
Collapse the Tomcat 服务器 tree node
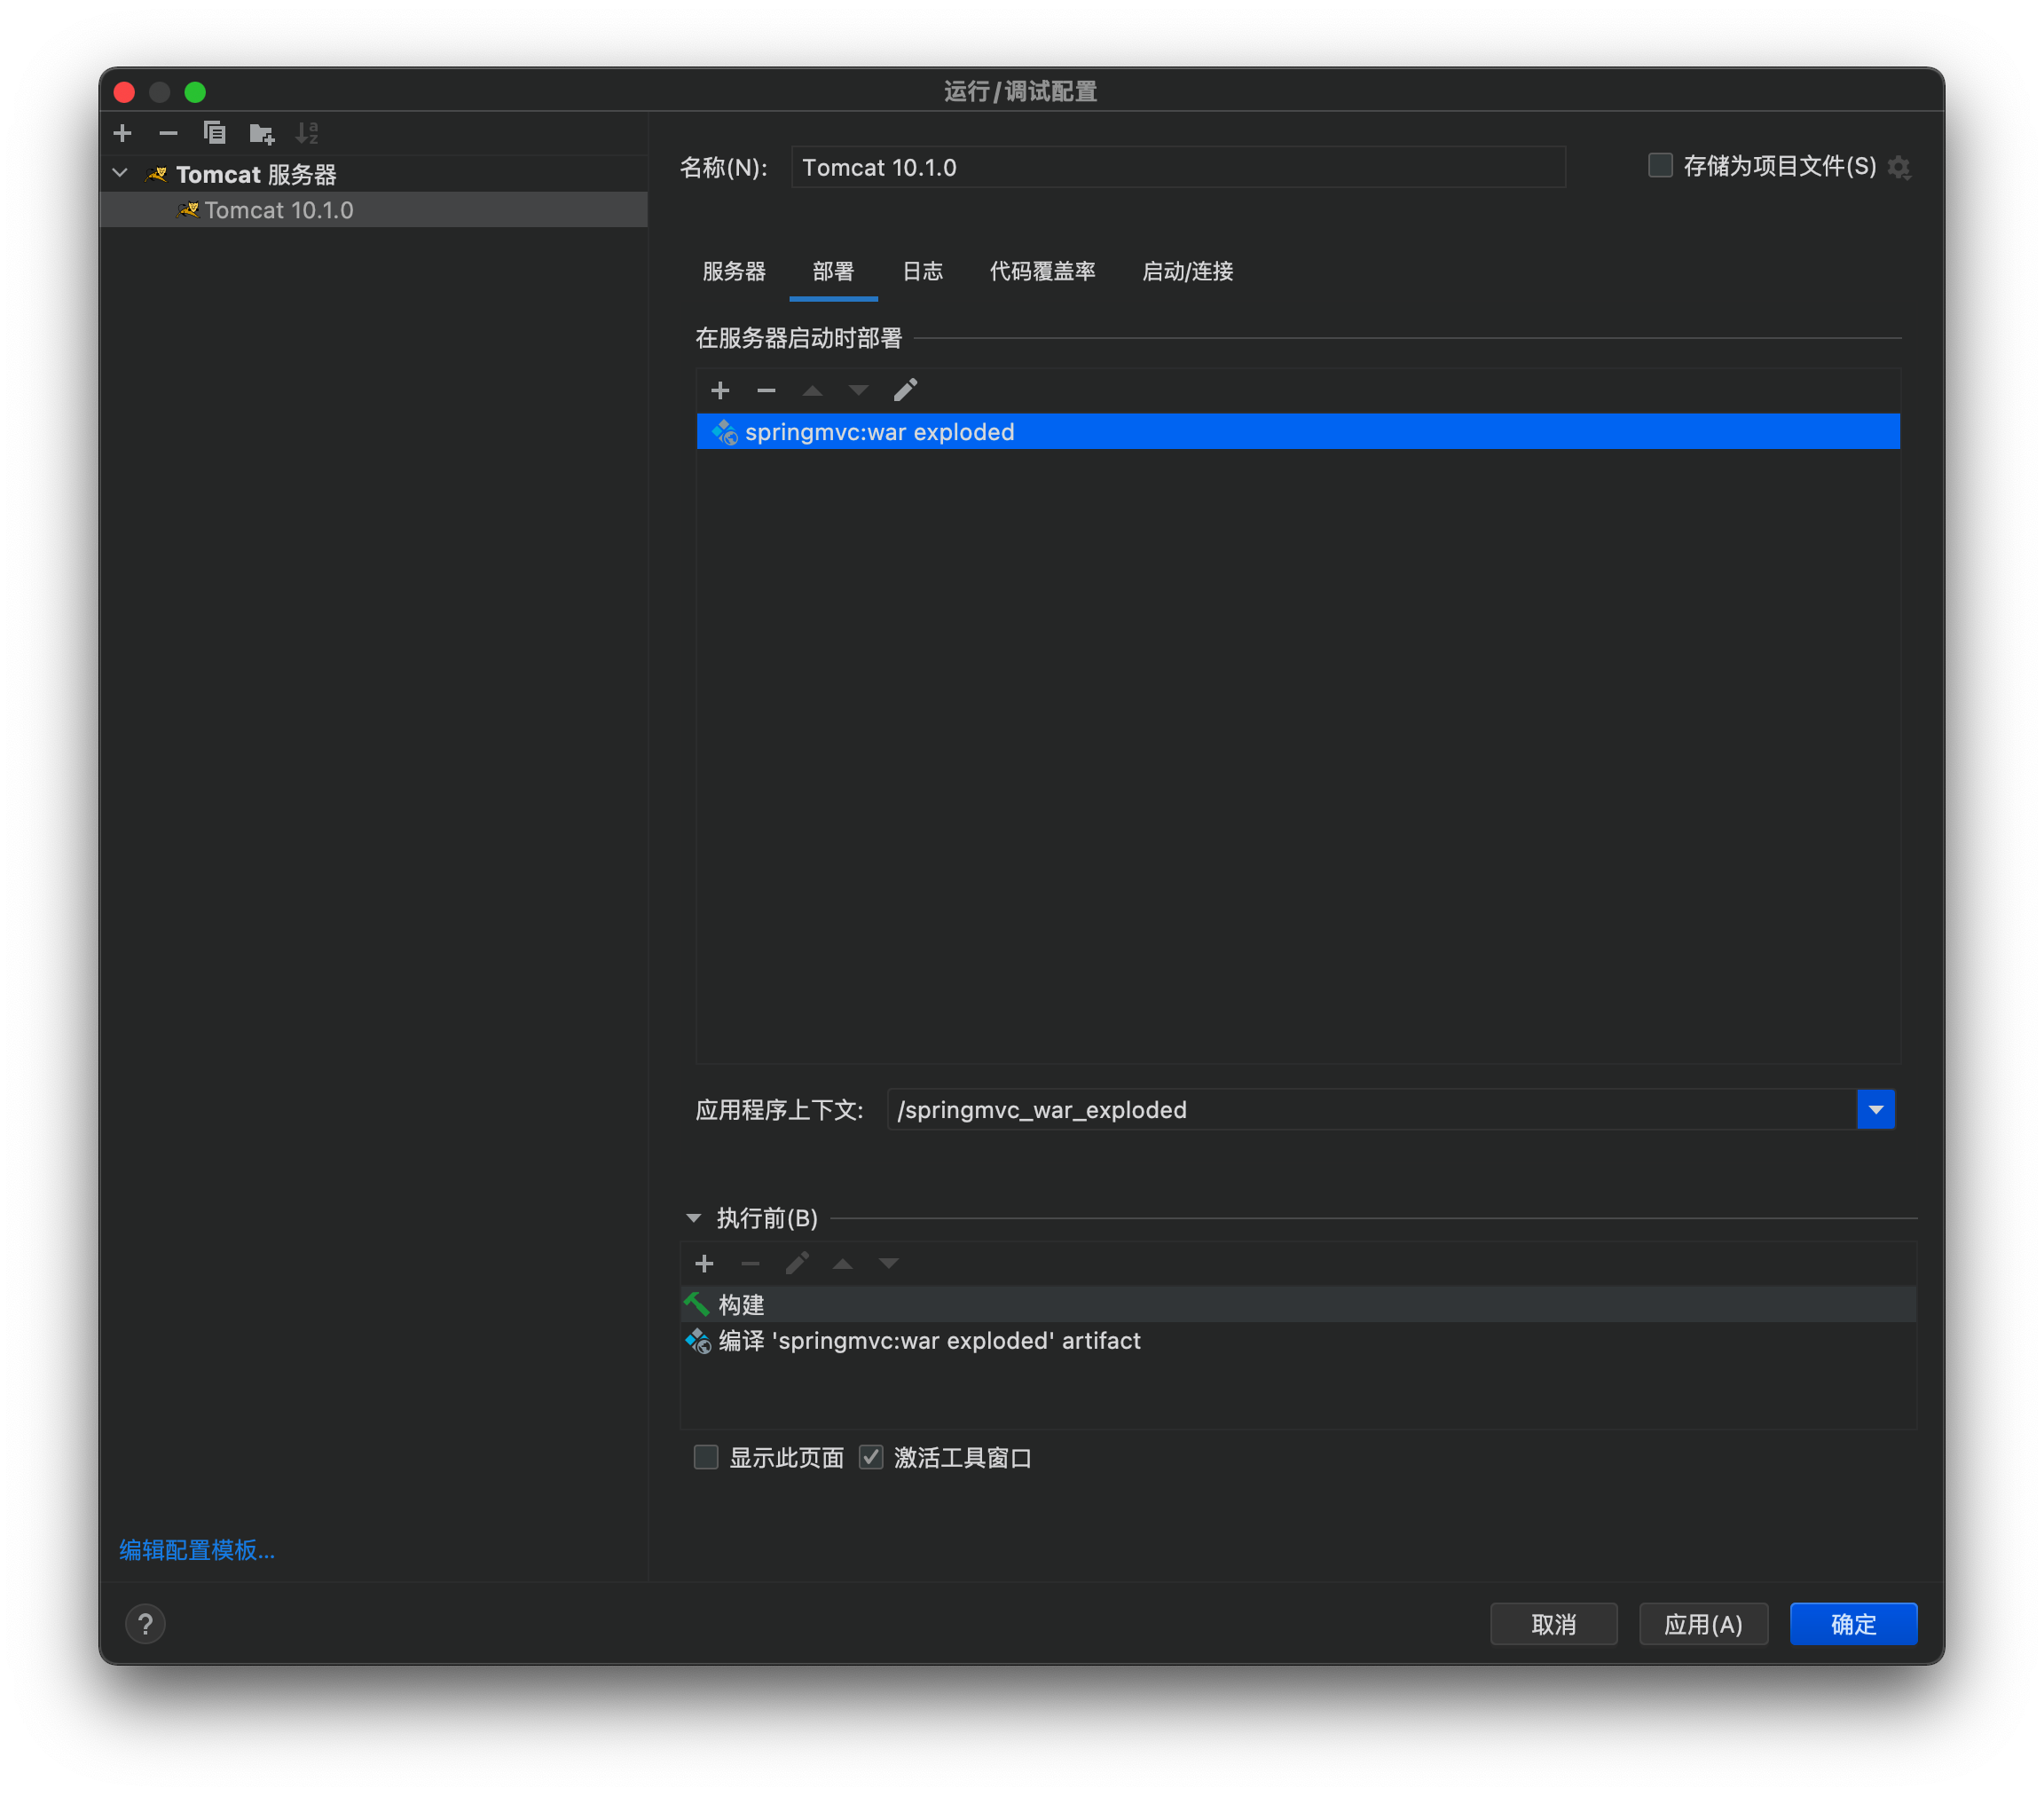(x=120, y=174)
